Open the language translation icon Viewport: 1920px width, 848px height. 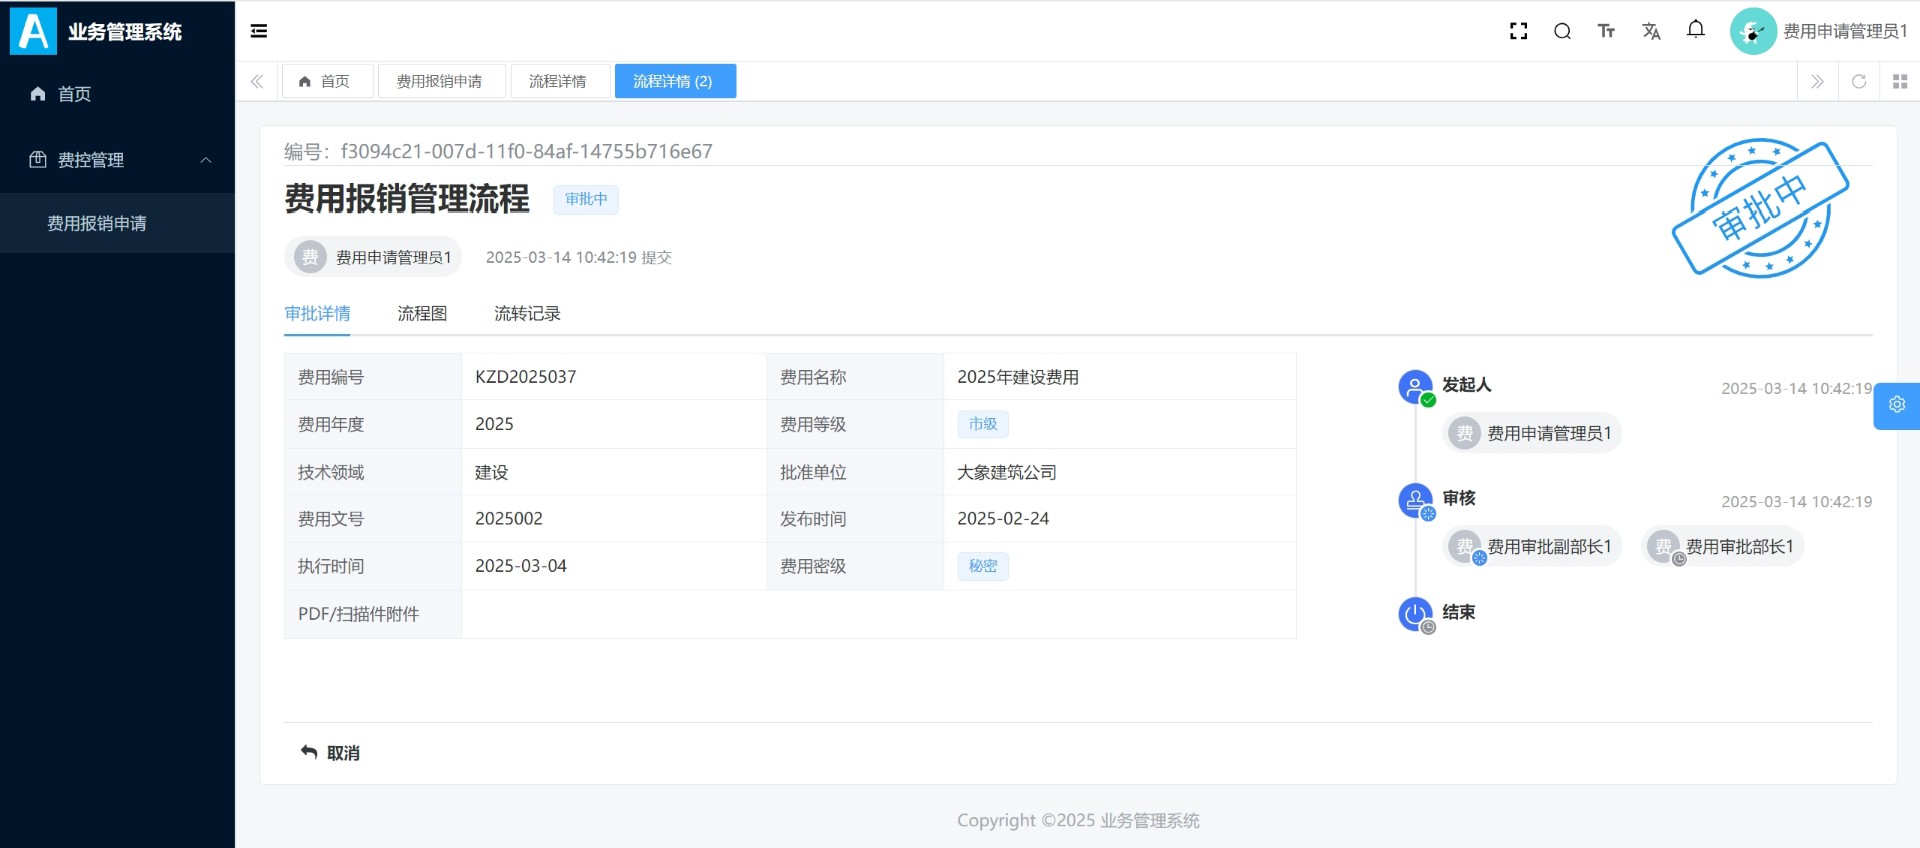[x=1651, y=31]
